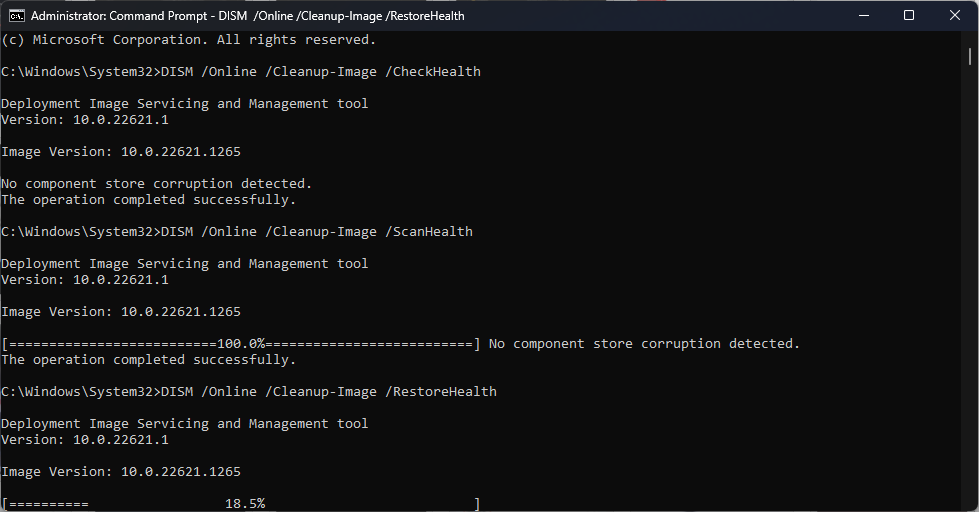Minimize the Command Prompt window

(864, 16)
